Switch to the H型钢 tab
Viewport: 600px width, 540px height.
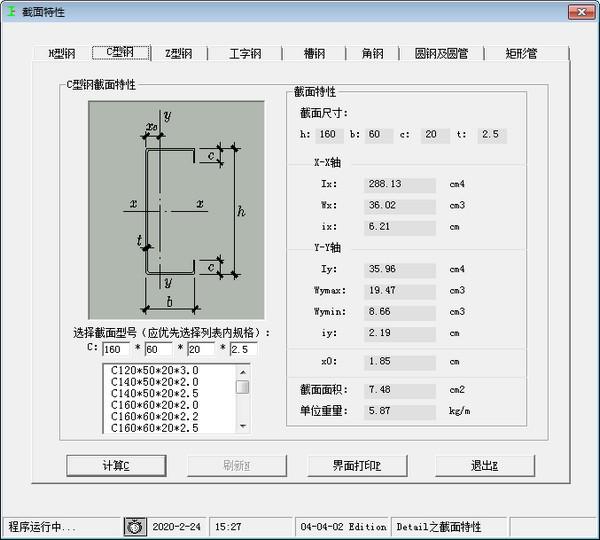[63, 54]
